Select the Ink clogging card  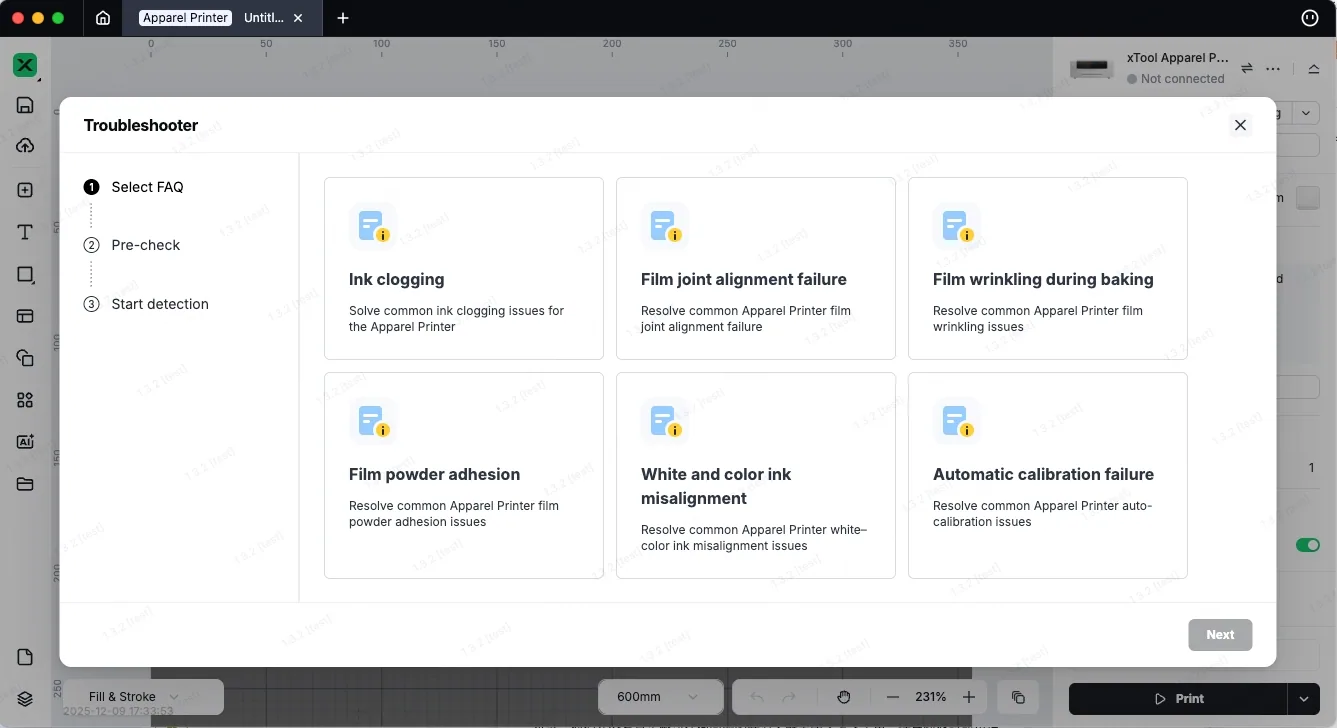point(464,268)
